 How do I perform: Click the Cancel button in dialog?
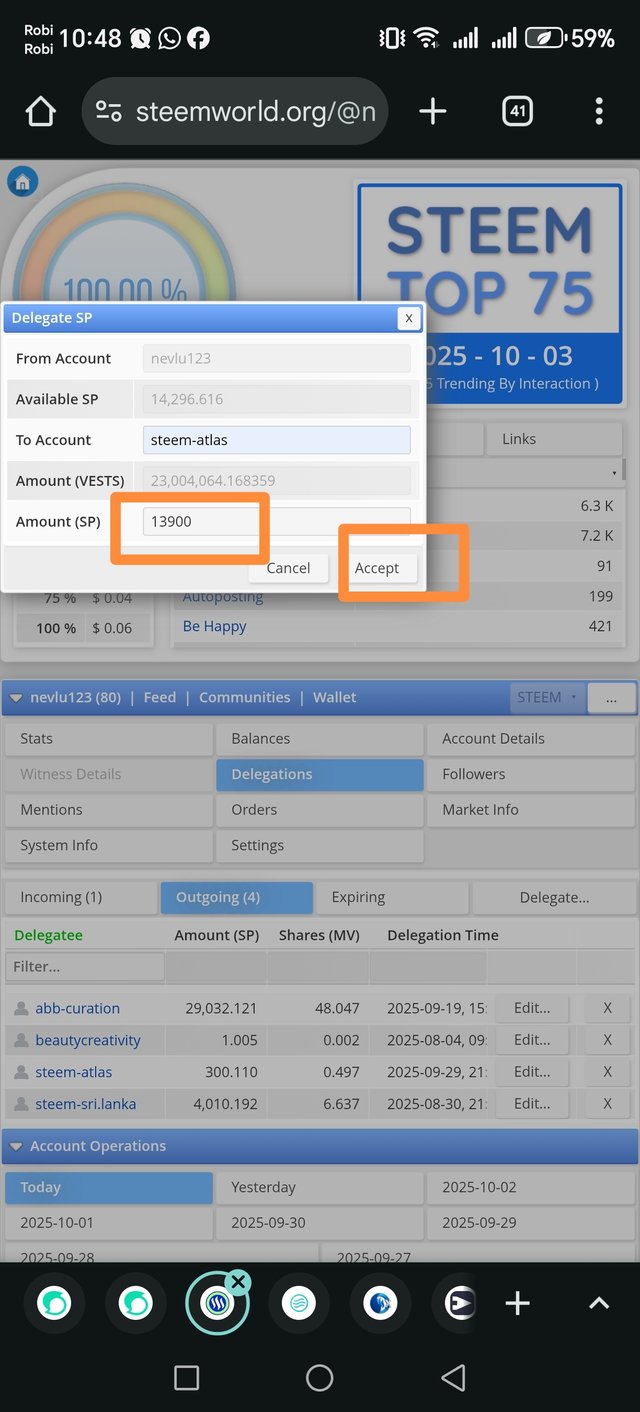coord(288,568)
